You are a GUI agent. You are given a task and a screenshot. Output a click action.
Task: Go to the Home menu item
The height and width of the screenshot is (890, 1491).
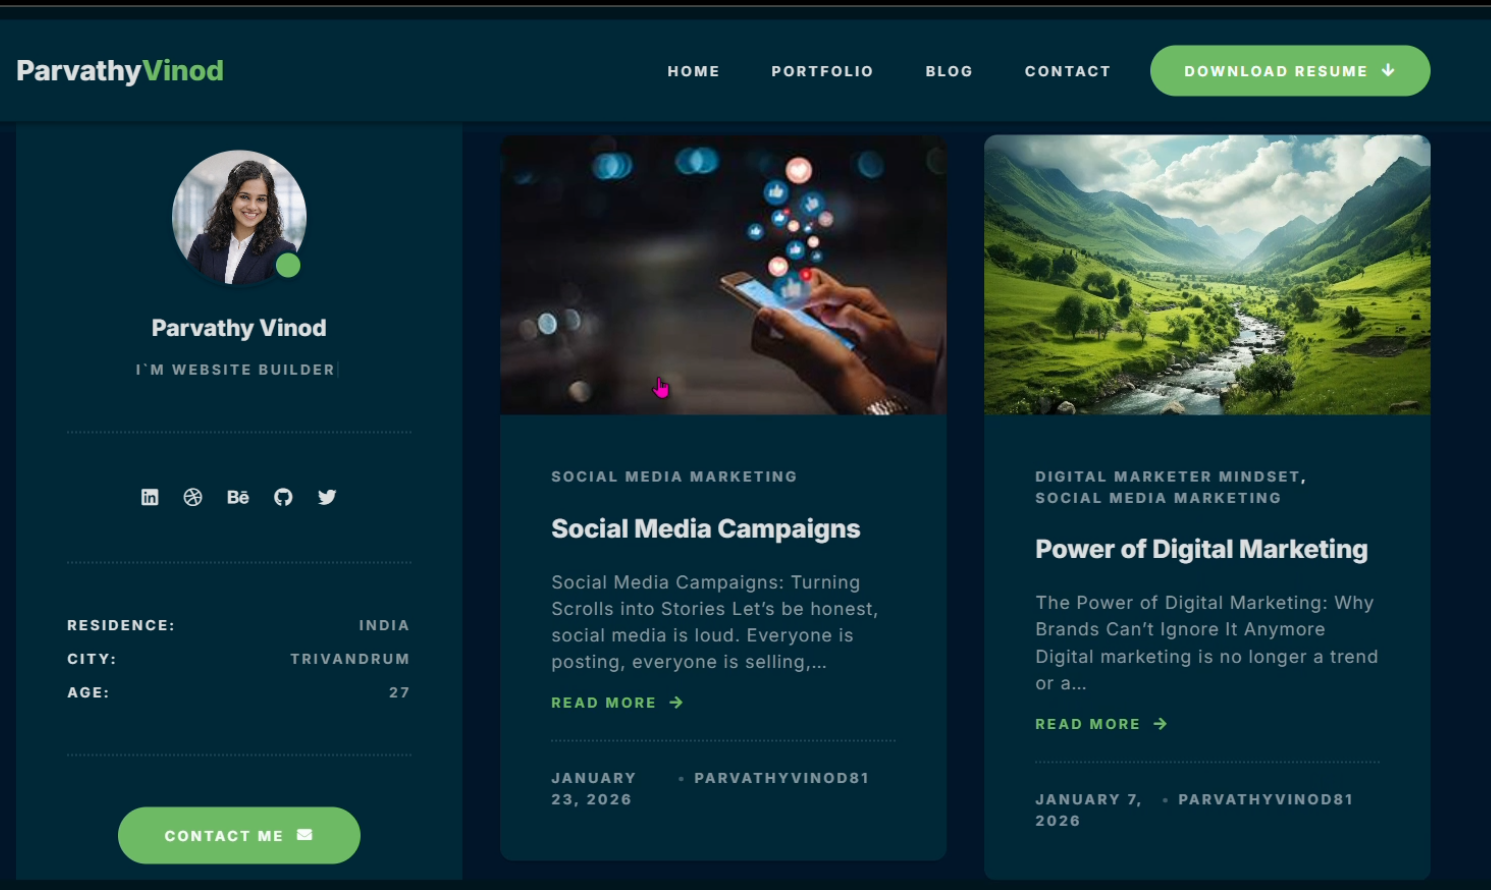pyautogui.click(x=694, y=71)
